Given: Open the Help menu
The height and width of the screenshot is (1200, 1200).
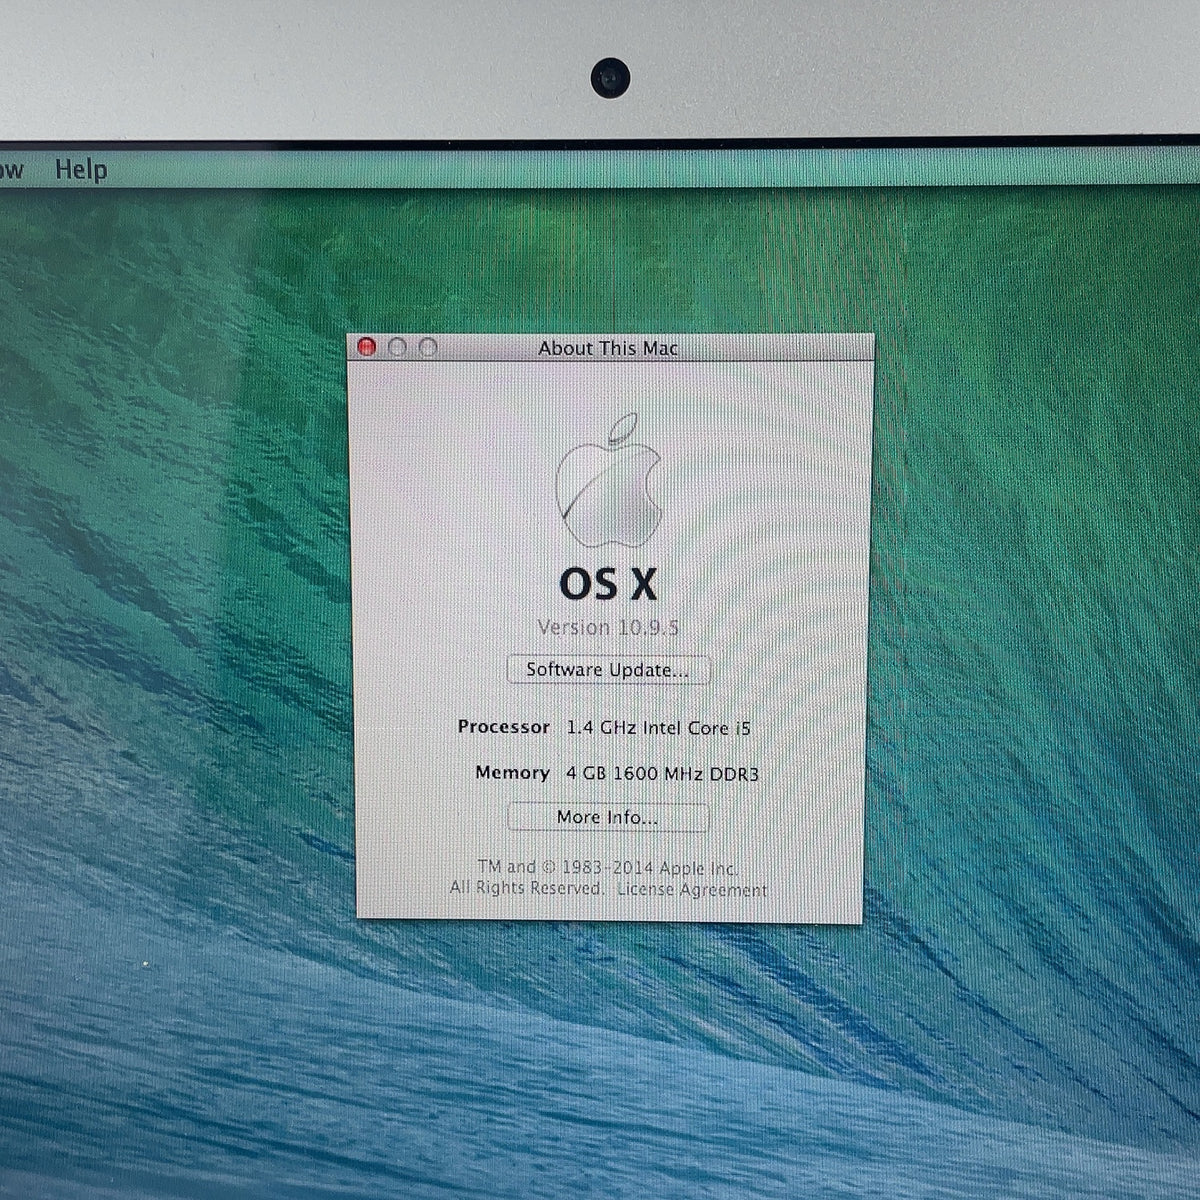Looking at the screenshot, I should (81, 170).
